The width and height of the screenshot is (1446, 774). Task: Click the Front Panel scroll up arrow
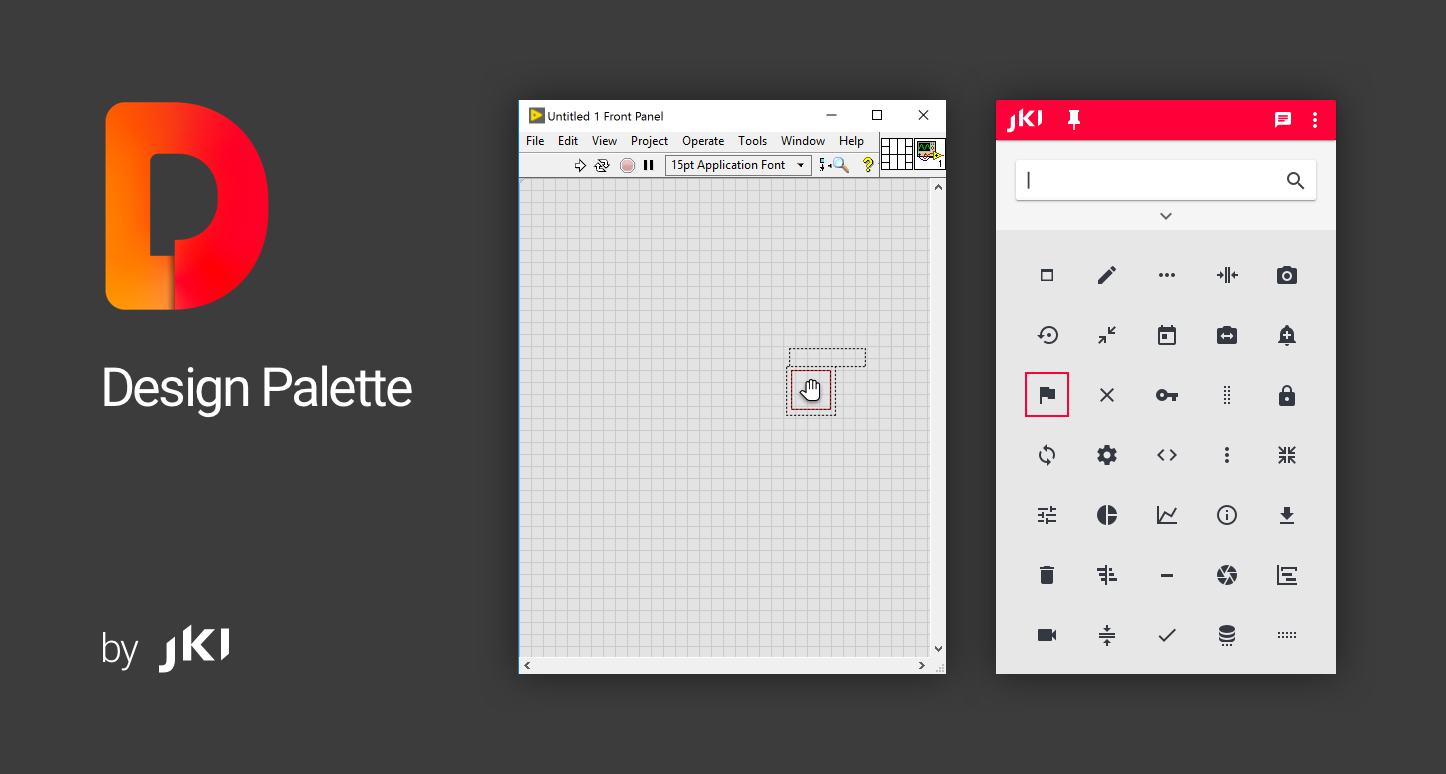pos(938,187)
